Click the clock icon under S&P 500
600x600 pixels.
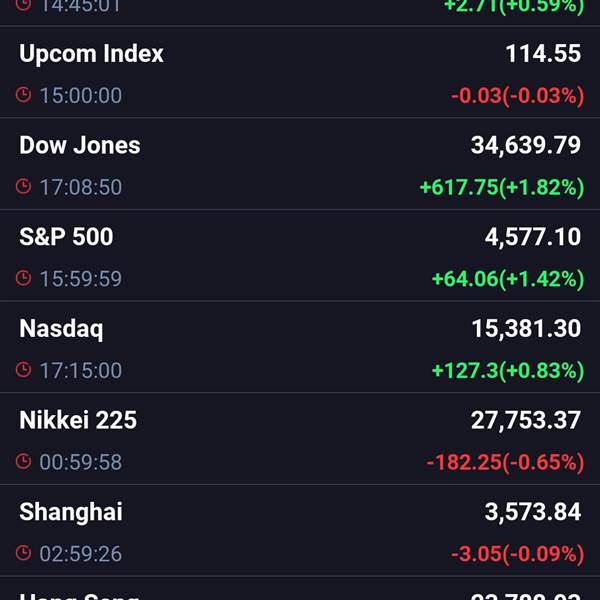24,279
